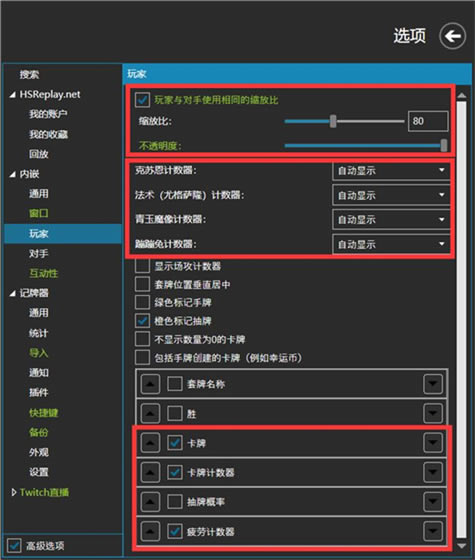Move 卡牌 row up with its arrow

point(150,443)
